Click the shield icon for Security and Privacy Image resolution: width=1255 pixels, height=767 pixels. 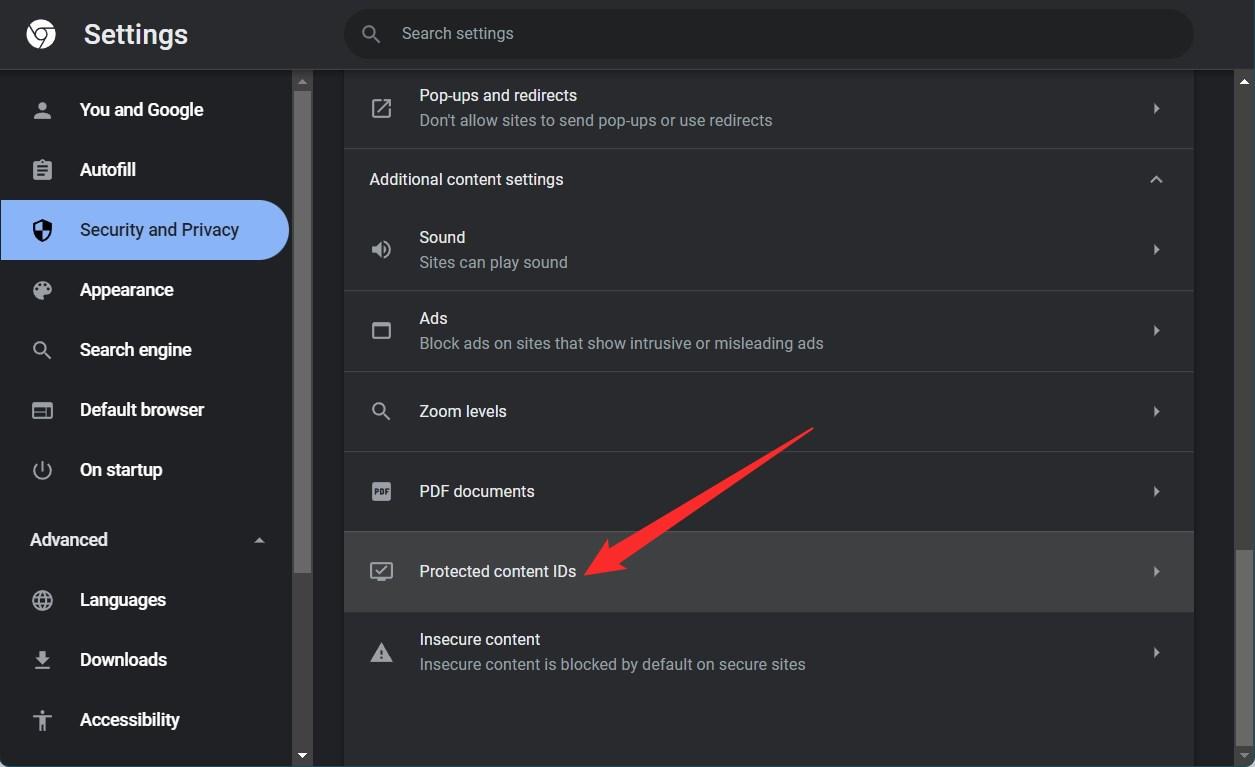point(41,229)
